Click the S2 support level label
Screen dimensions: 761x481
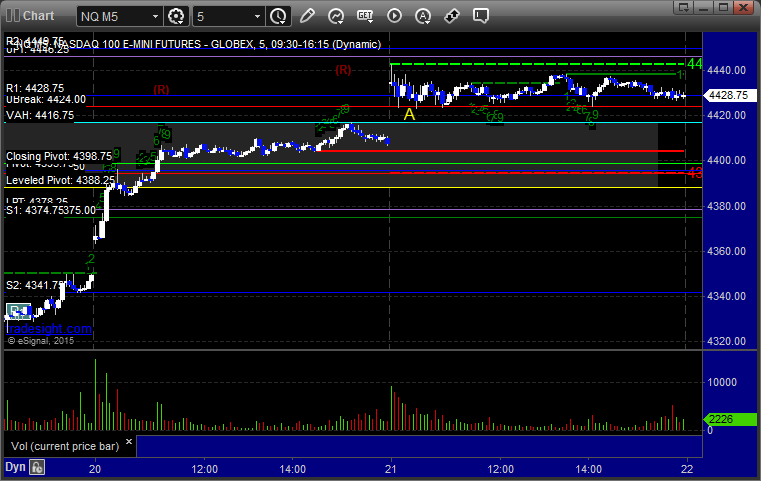click(x=34, y=285)
